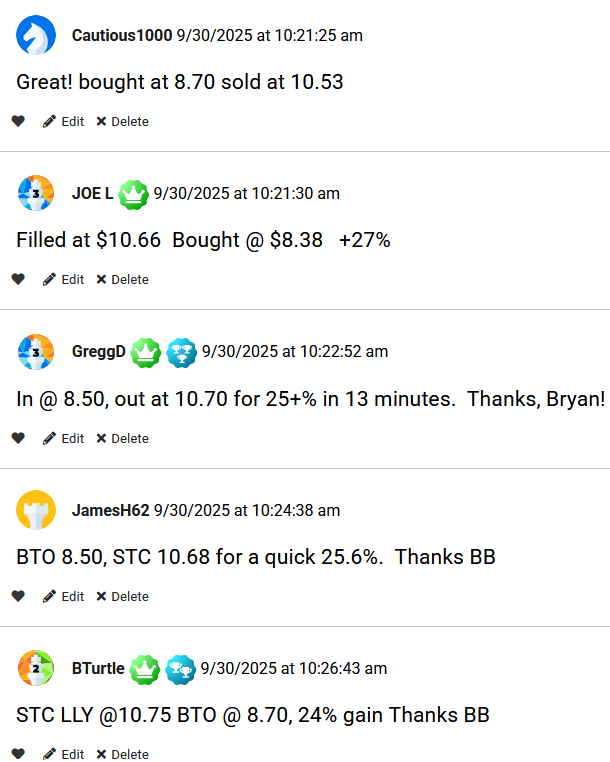Delete BTurtle's comment

122,754
